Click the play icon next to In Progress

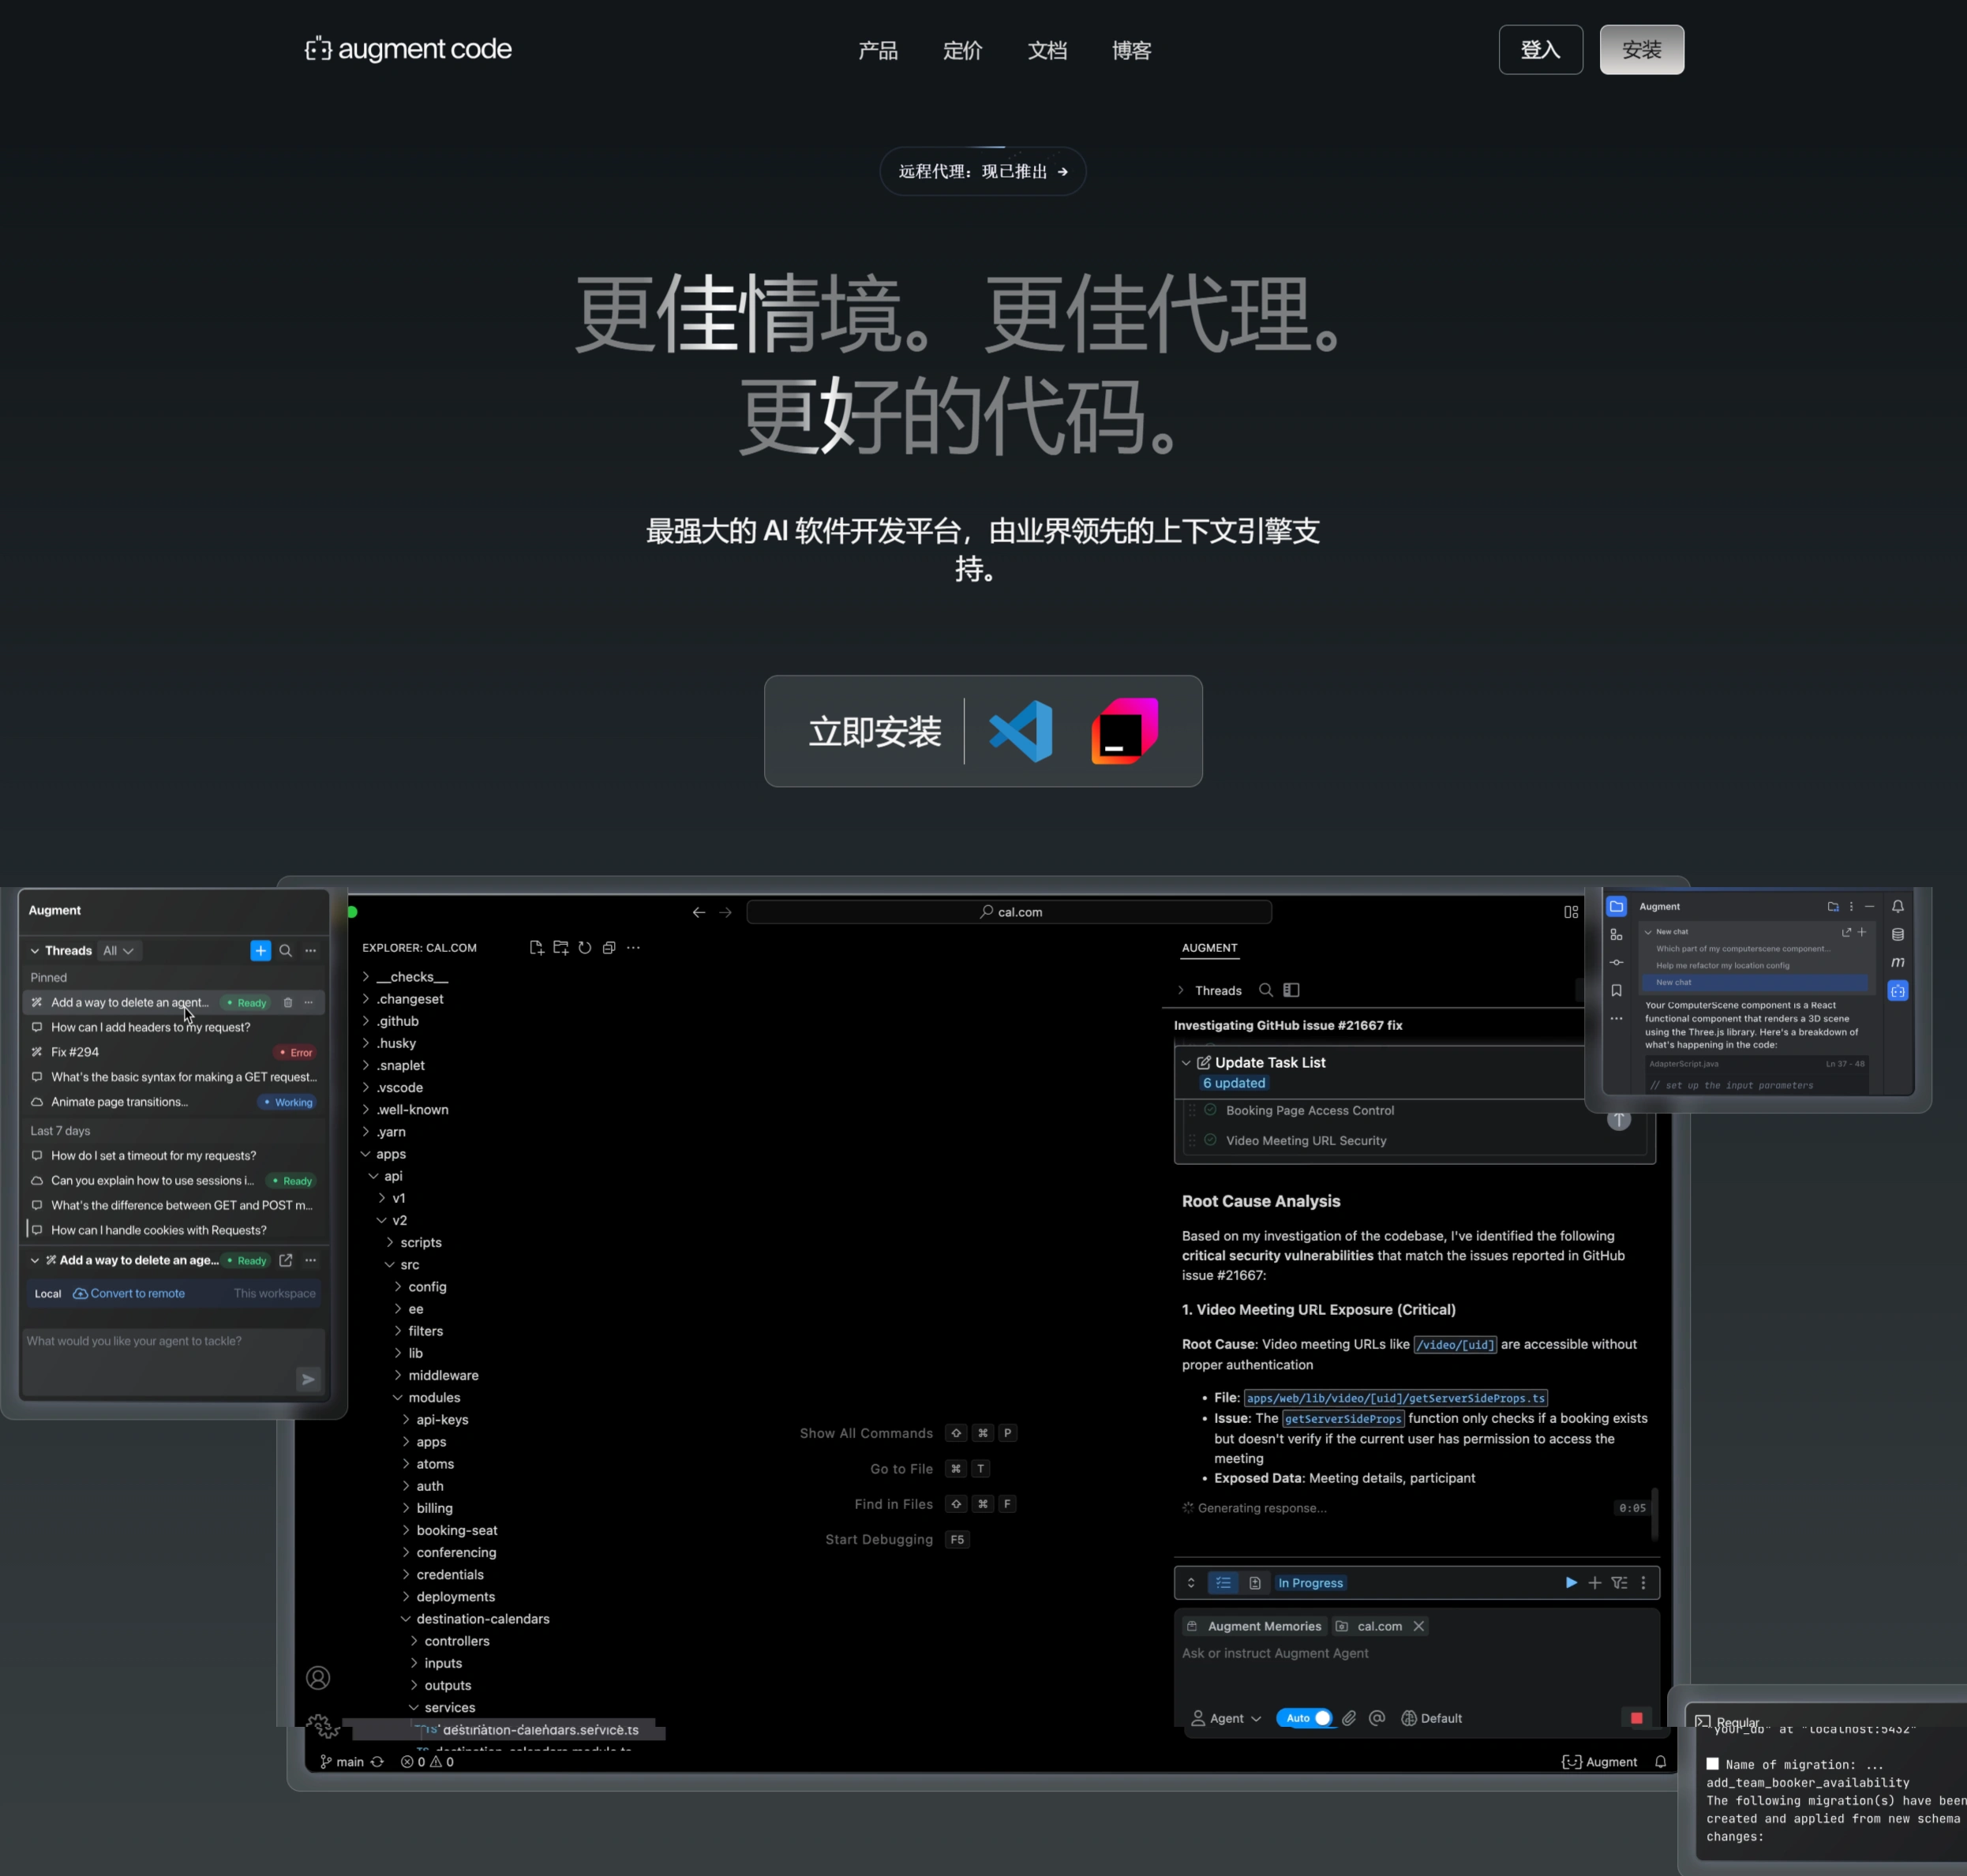click(x=1569, y=1583)
